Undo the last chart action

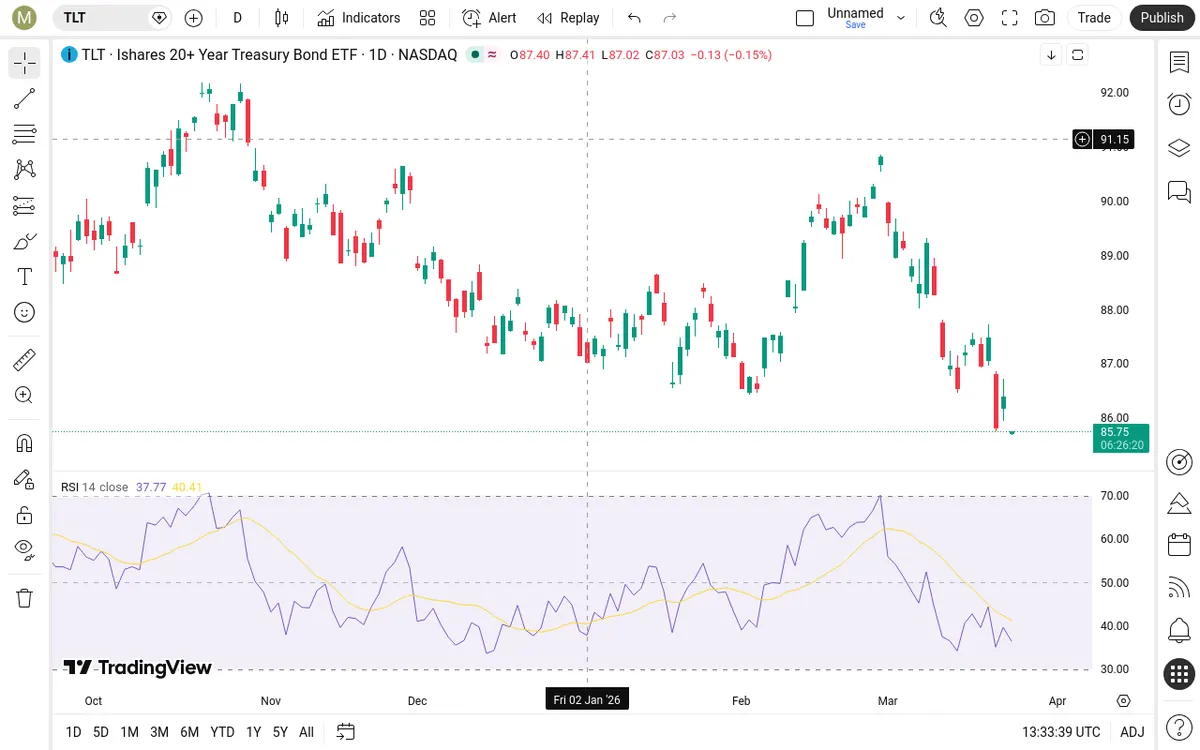click(x=634, y=18)
